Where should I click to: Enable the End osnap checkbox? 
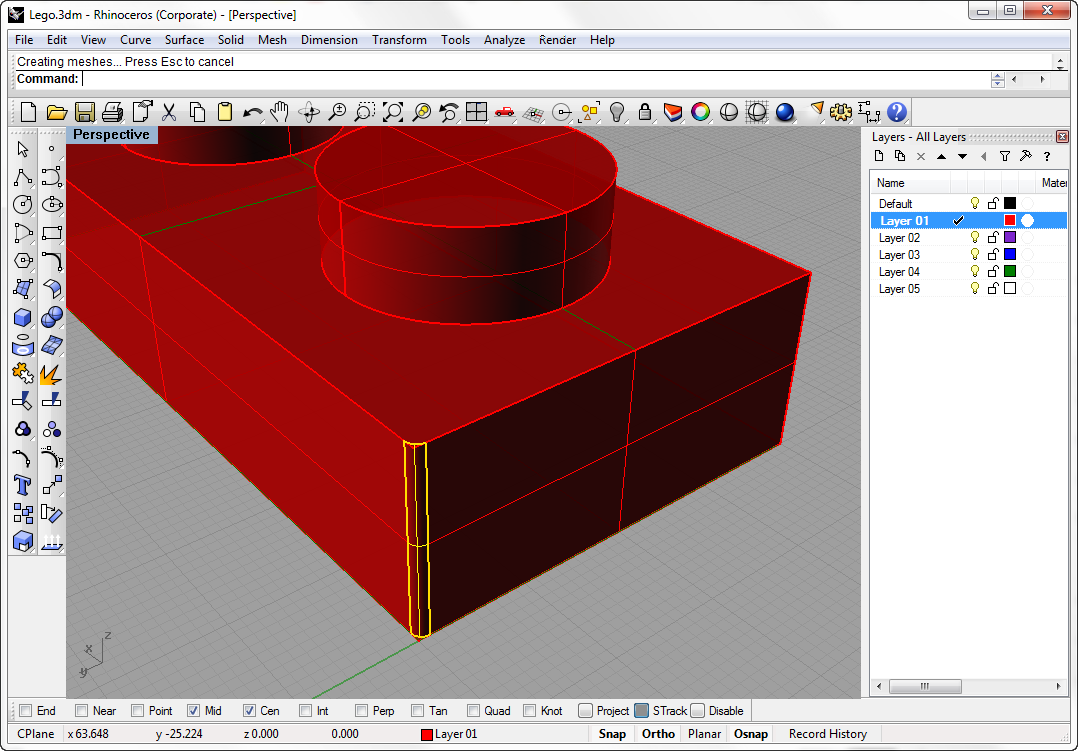[x=26, y=710]
